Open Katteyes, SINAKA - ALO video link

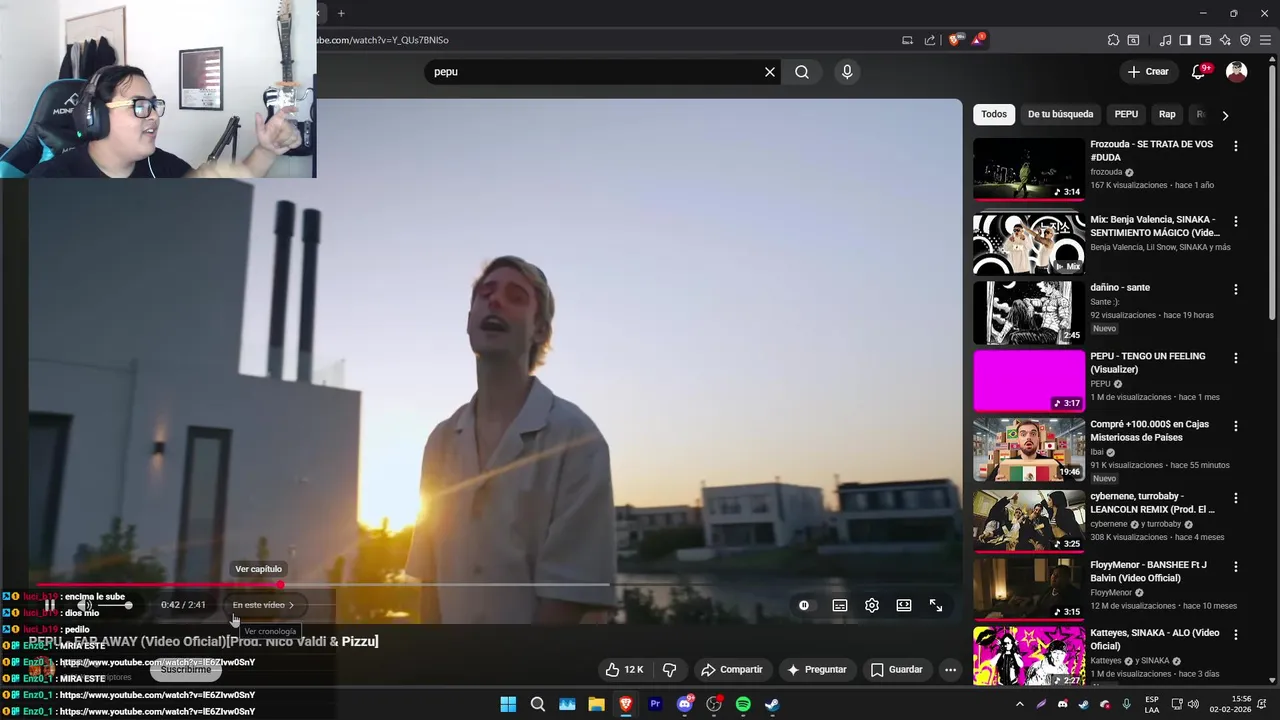pos(1154,639)
